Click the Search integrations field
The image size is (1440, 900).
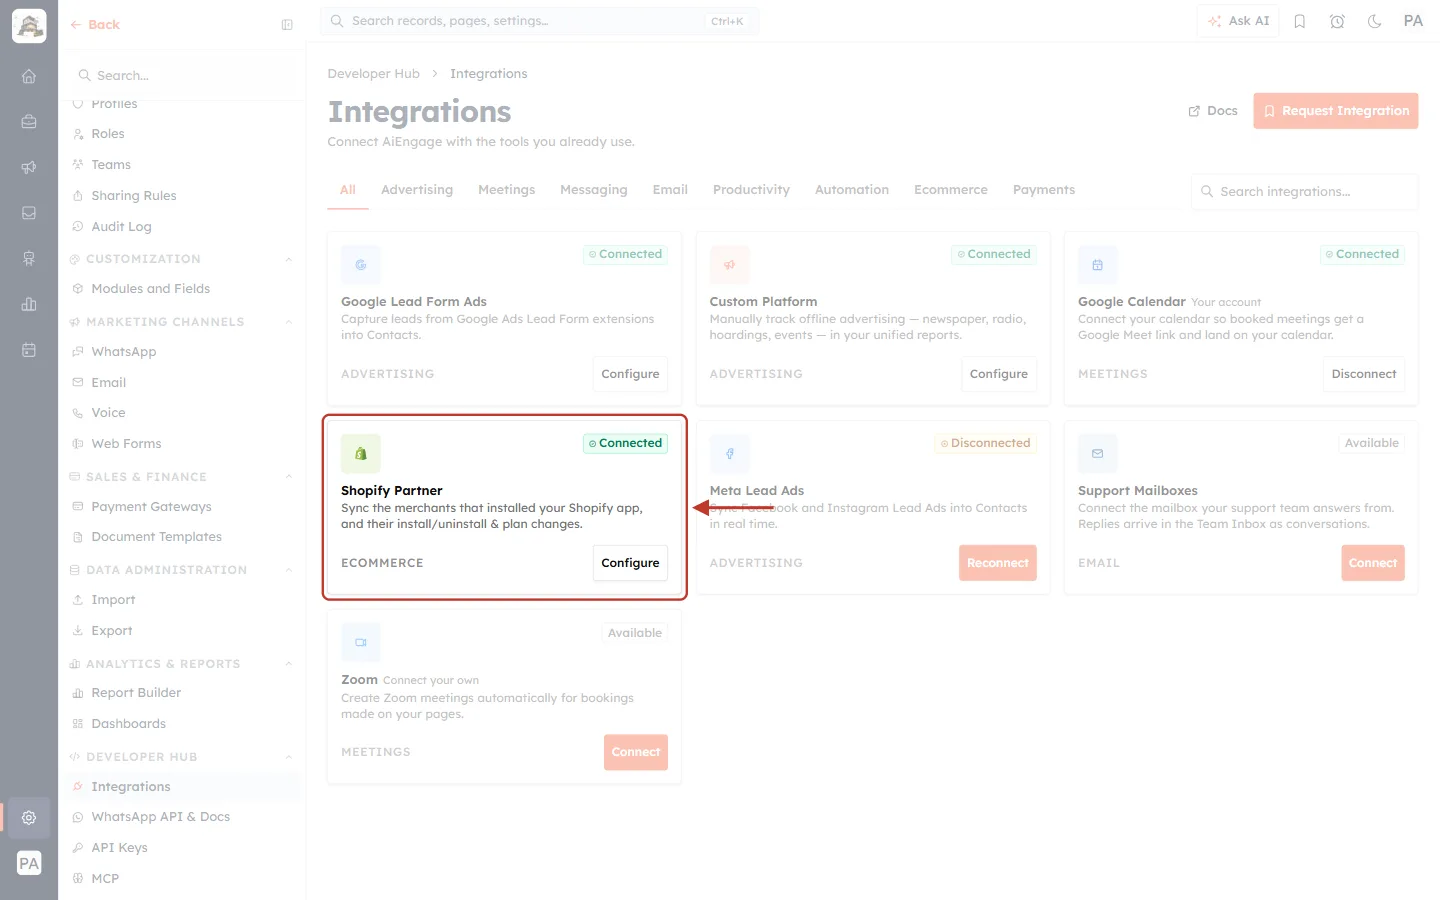click(1305, 192)
